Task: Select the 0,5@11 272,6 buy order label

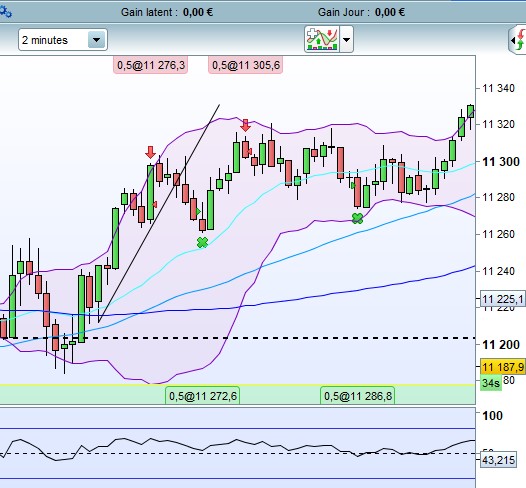Action: [x=203, y=396]
